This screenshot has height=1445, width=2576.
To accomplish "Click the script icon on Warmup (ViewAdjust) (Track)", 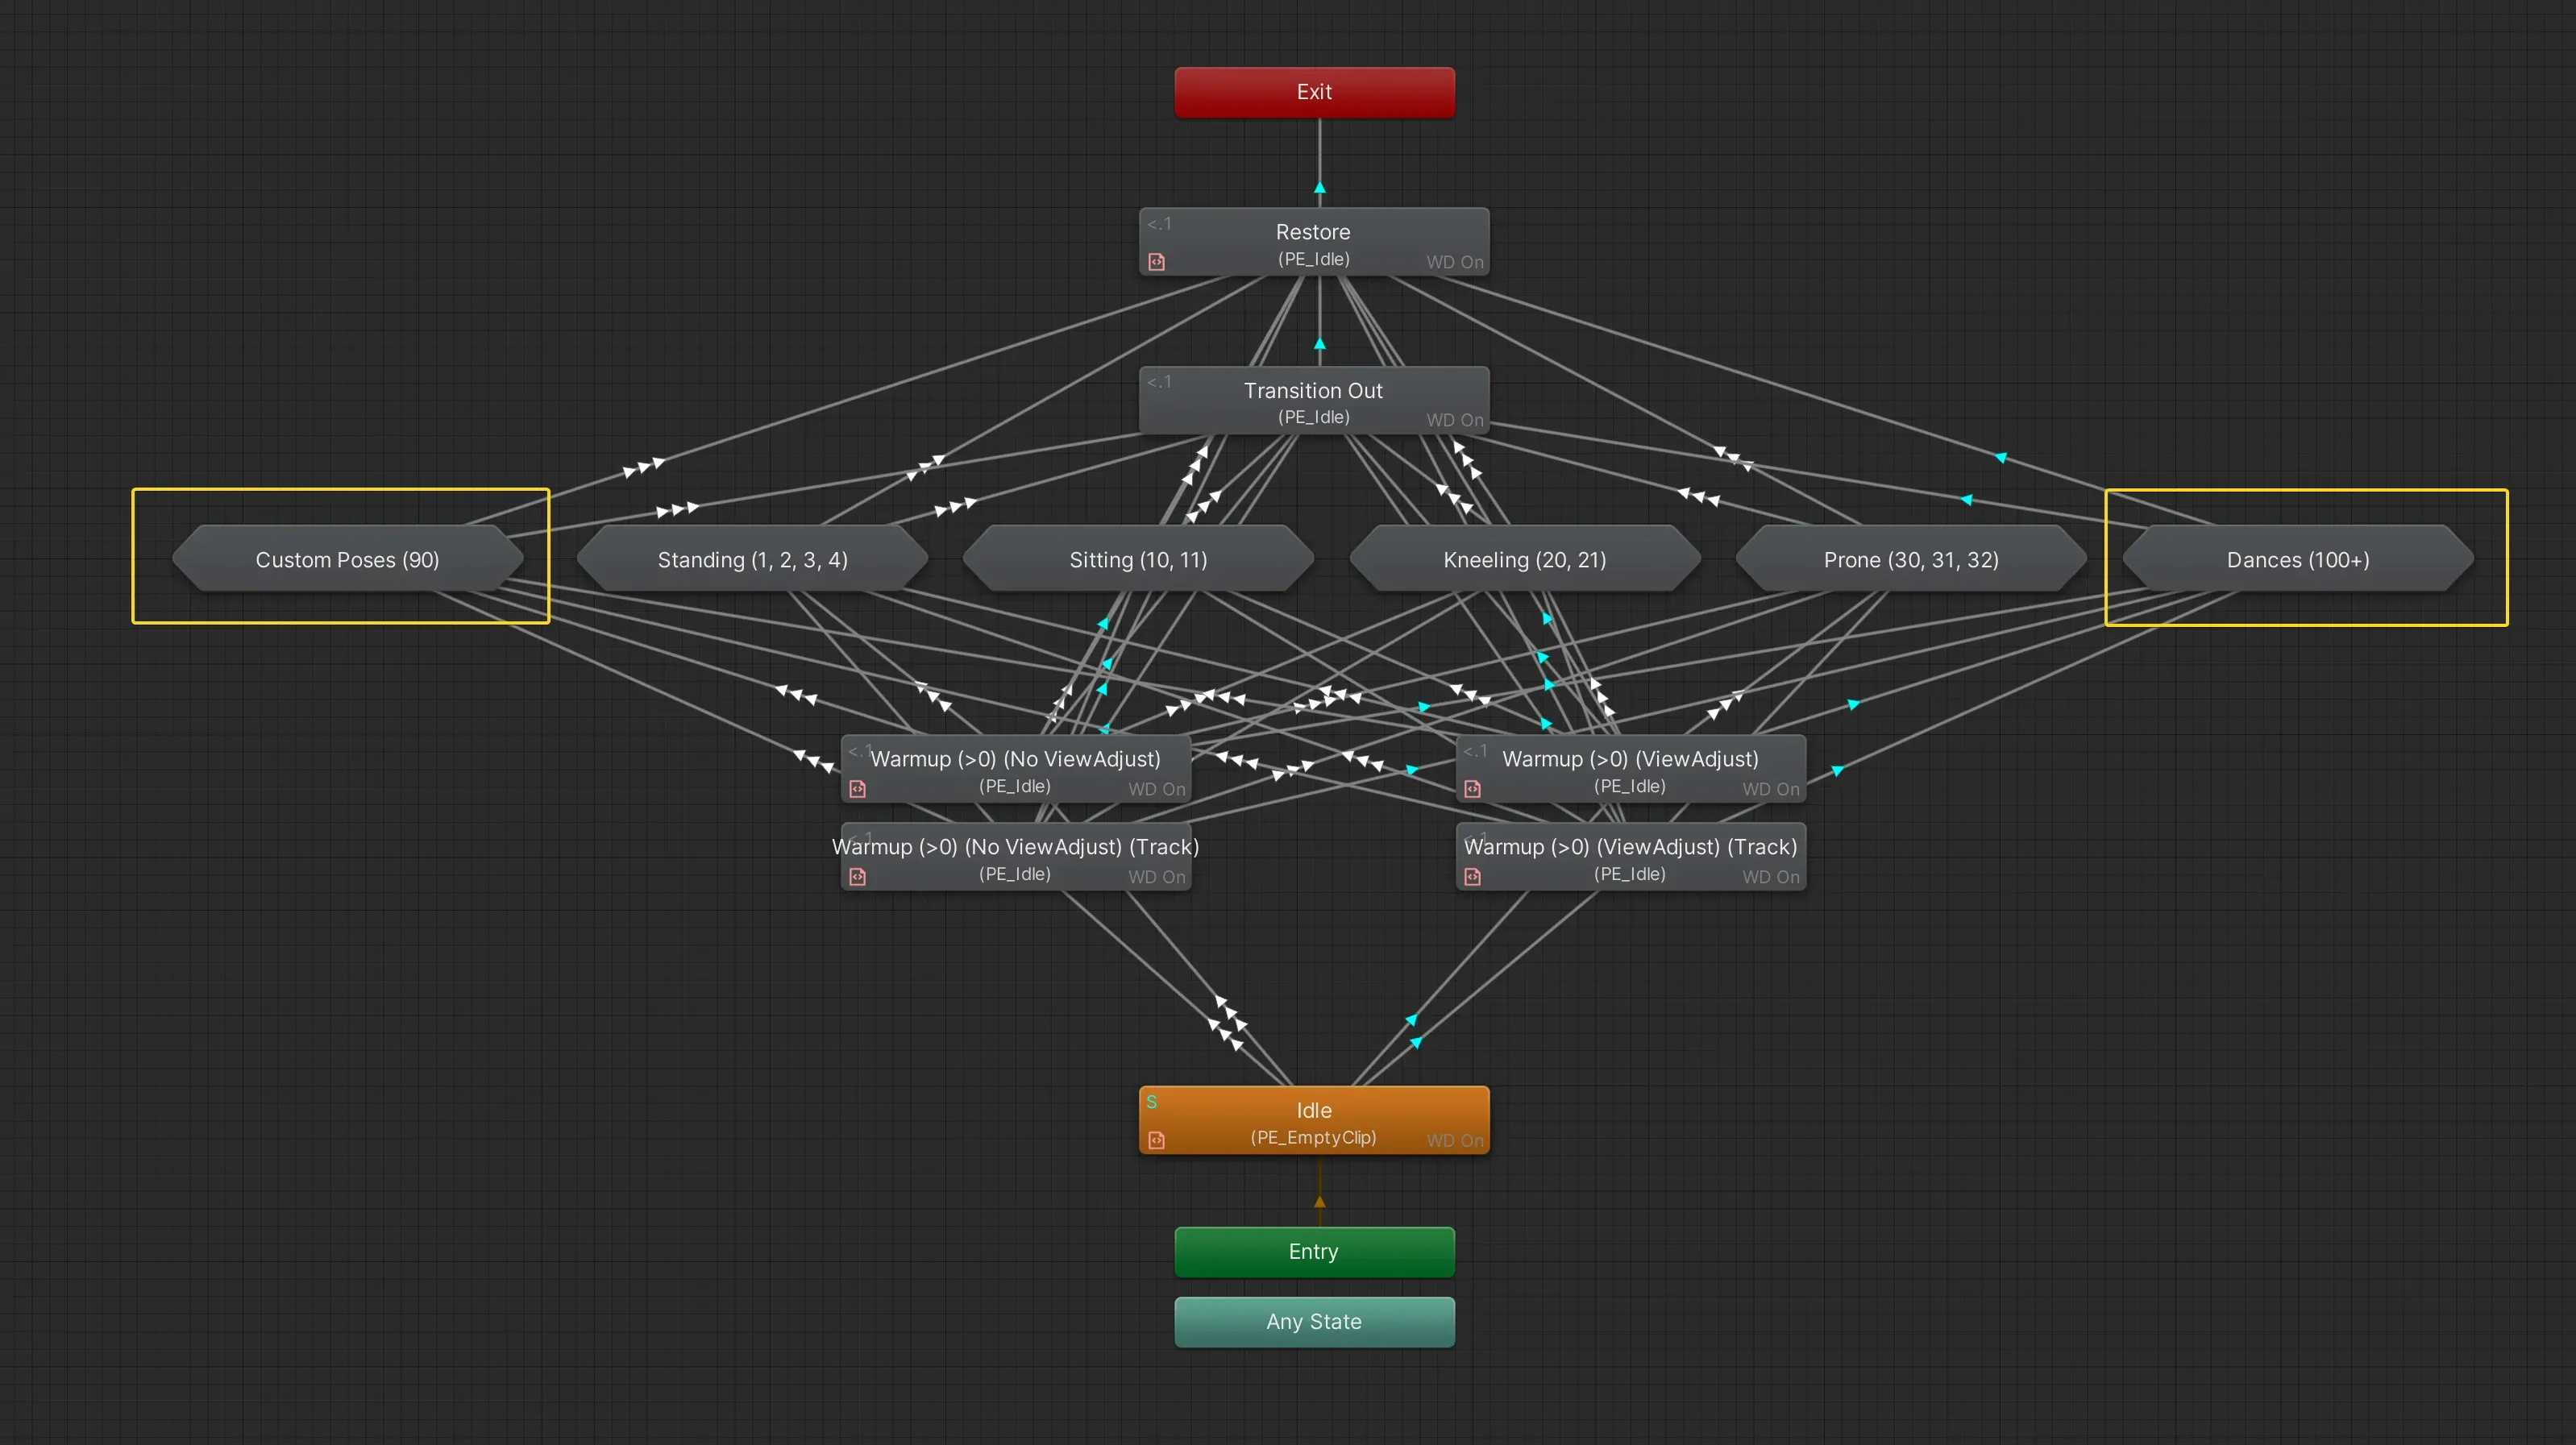I will point(1473,876).
